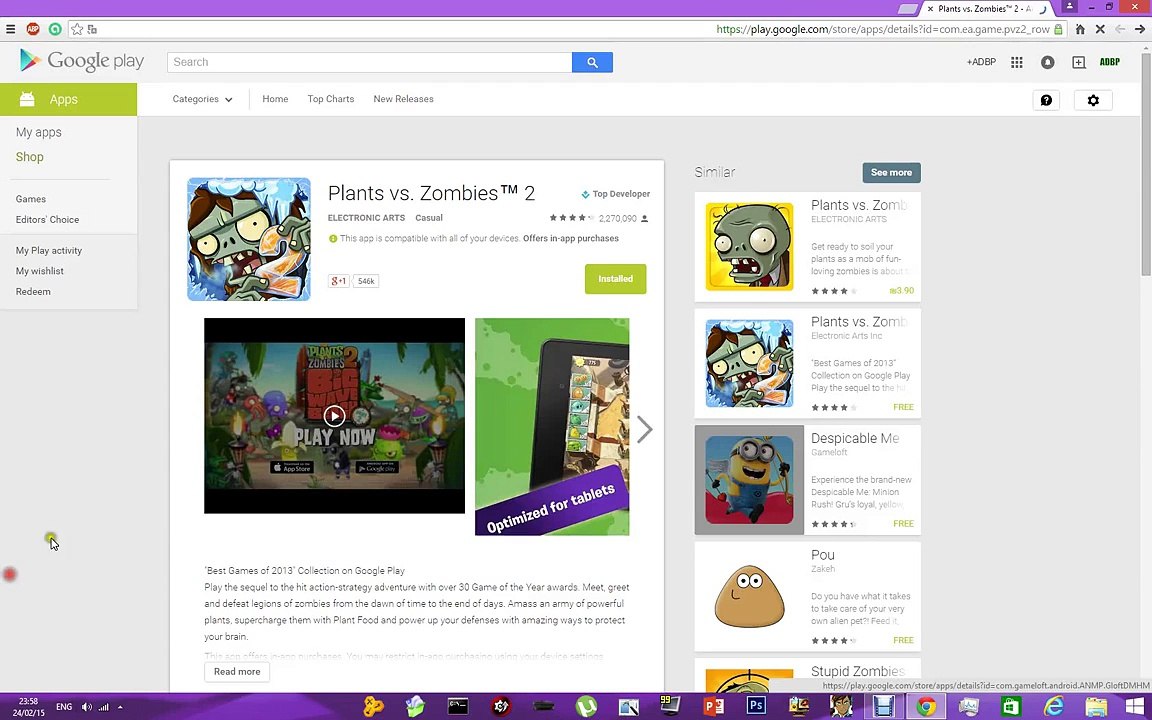Click the ELECTRONIC ARTS developer link
Viewport: 1152px width, 720px height.
pos(366,217)
